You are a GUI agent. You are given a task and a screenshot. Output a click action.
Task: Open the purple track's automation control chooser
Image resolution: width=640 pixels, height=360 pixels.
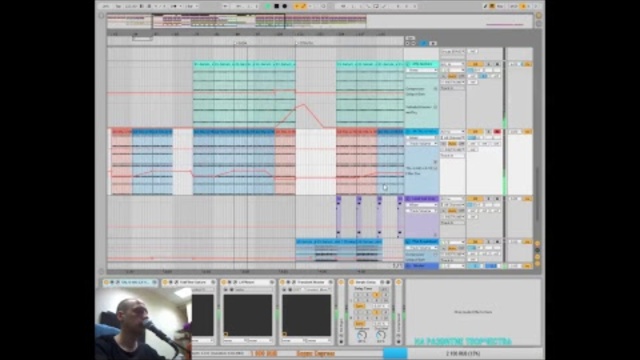point(422,211)
